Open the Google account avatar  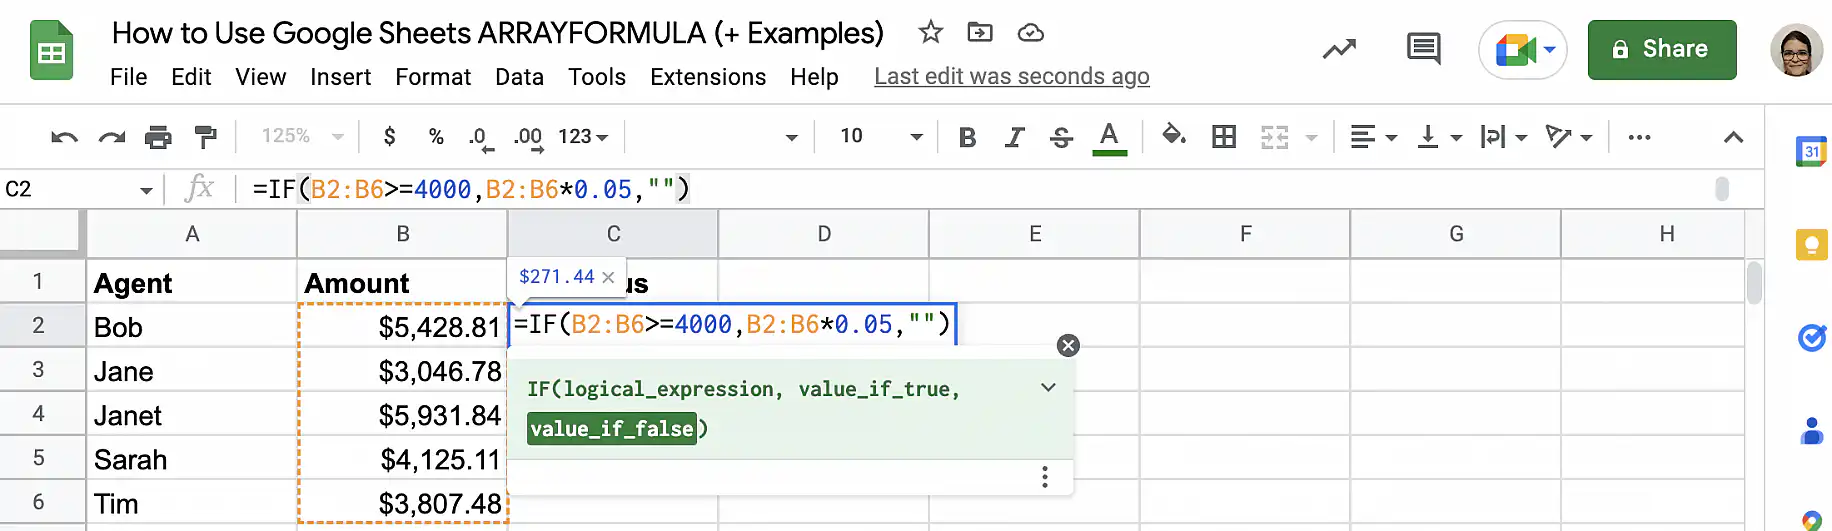(1796, 49)
